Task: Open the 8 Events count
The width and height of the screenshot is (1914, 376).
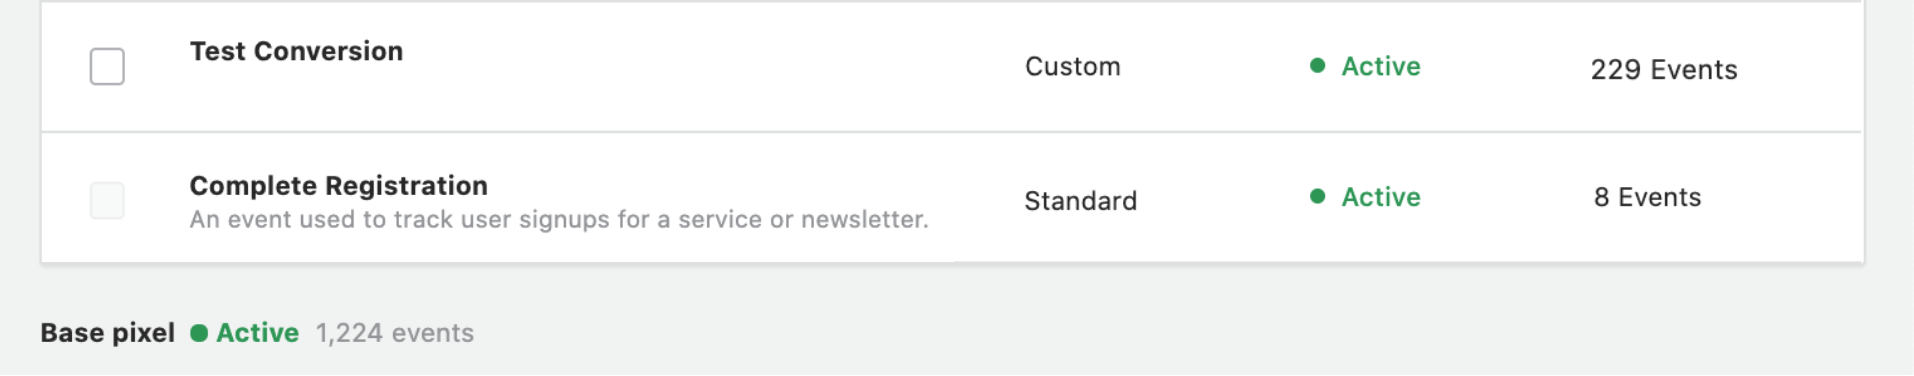Action: pos(1647,198)
